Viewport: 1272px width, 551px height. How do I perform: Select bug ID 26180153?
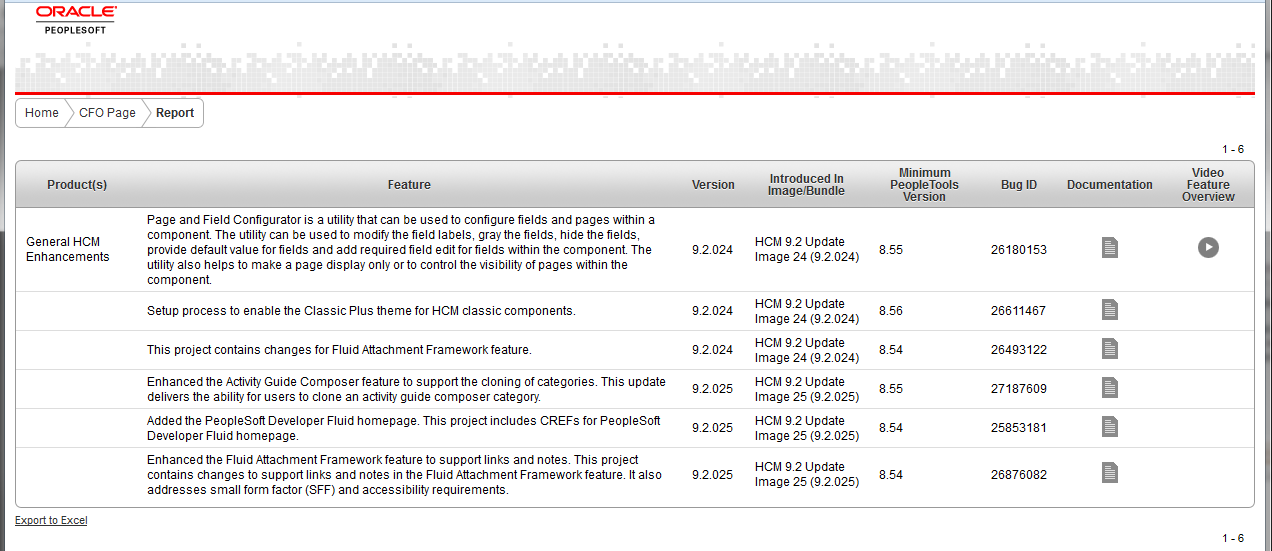pyautogui.click(x=1019, y=250)
